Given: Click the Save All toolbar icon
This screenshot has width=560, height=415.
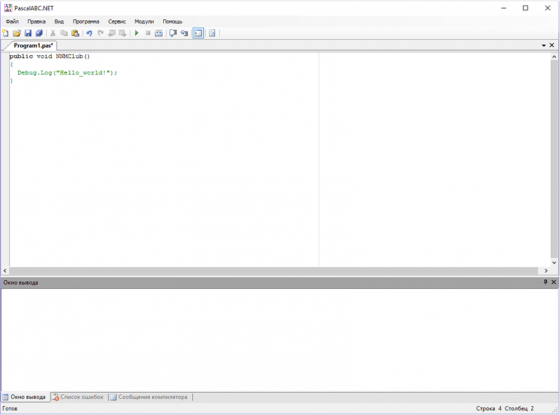Looking at the screenshot, I should [39, 33].
